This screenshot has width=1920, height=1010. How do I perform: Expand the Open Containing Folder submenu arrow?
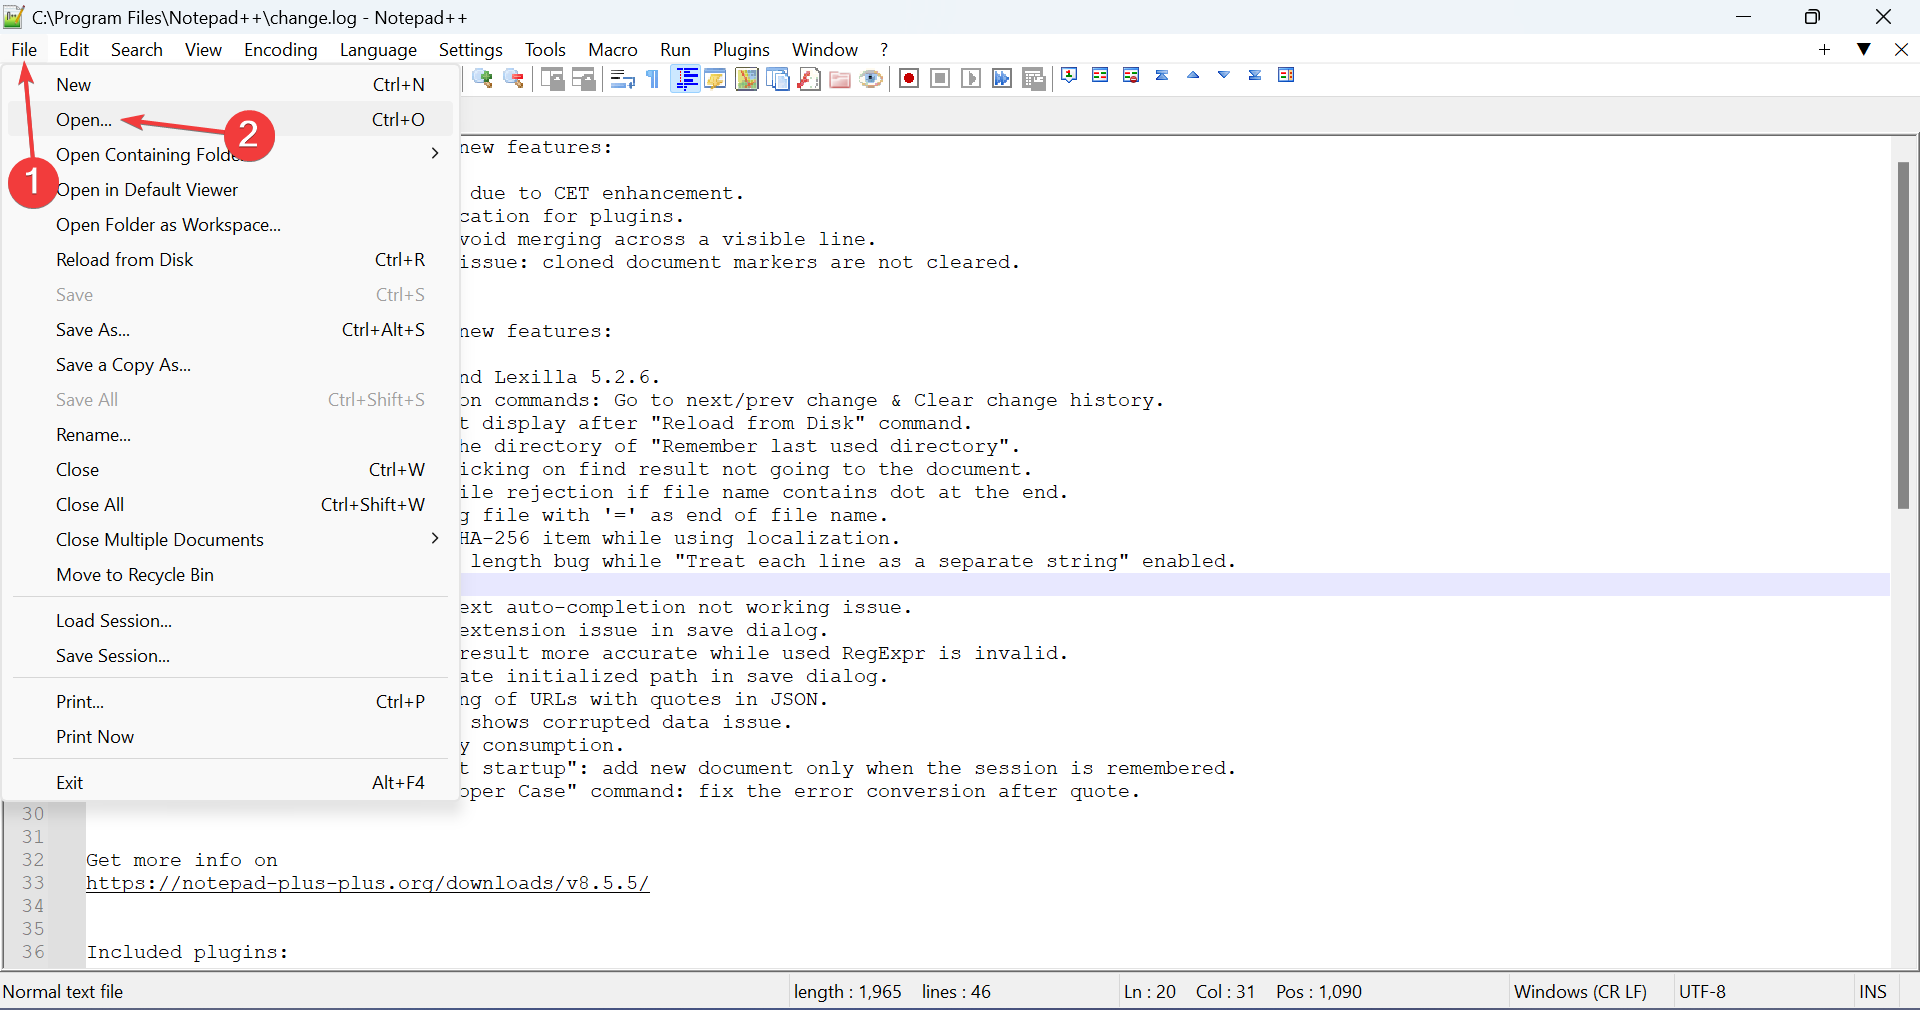[x=435, y=153]
